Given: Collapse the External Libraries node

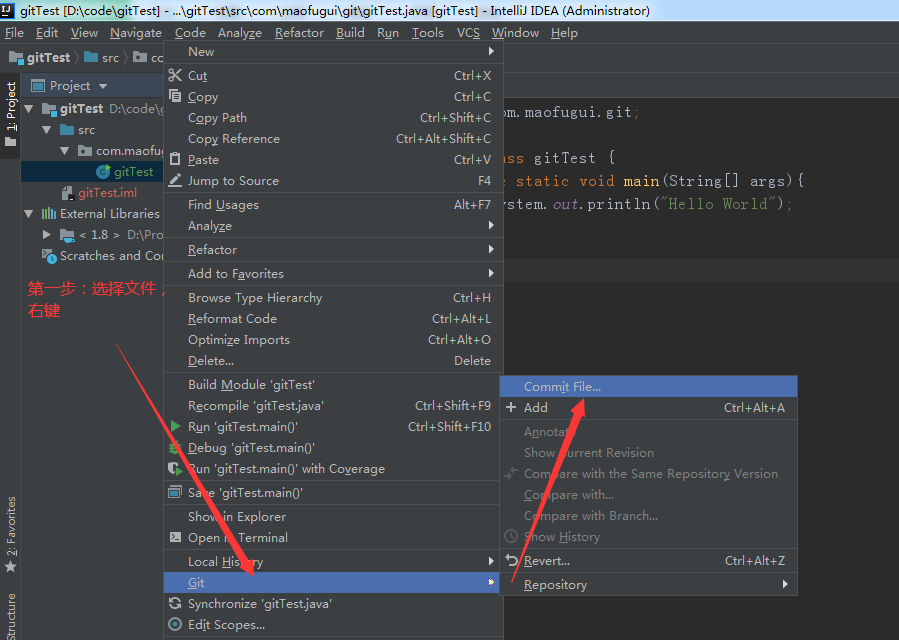Looking at the screenshot, I should [29, 213].
